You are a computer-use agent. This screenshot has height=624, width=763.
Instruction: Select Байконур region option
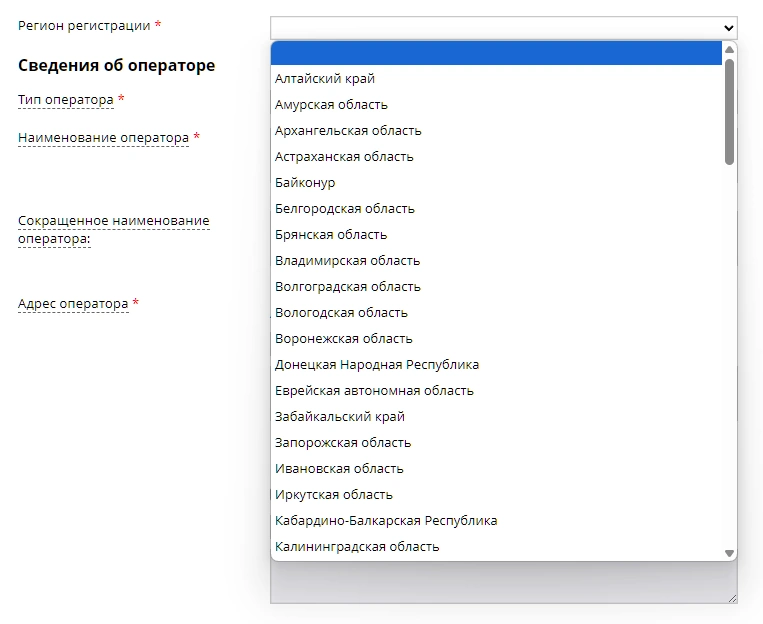(305, 183)
